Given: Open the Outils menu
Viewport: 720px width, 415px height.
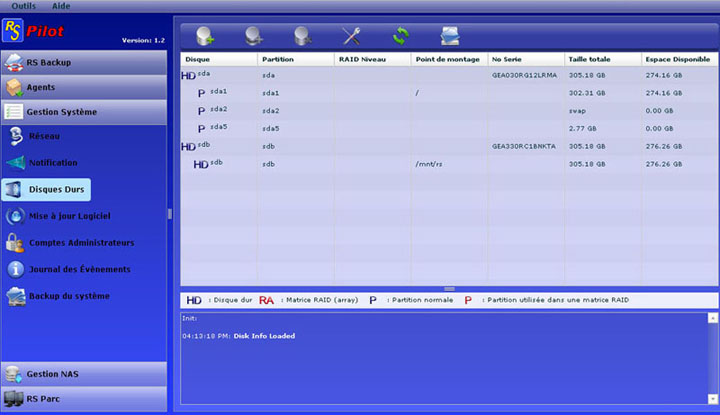Looking at the screenshot, I should pos(23,6).
